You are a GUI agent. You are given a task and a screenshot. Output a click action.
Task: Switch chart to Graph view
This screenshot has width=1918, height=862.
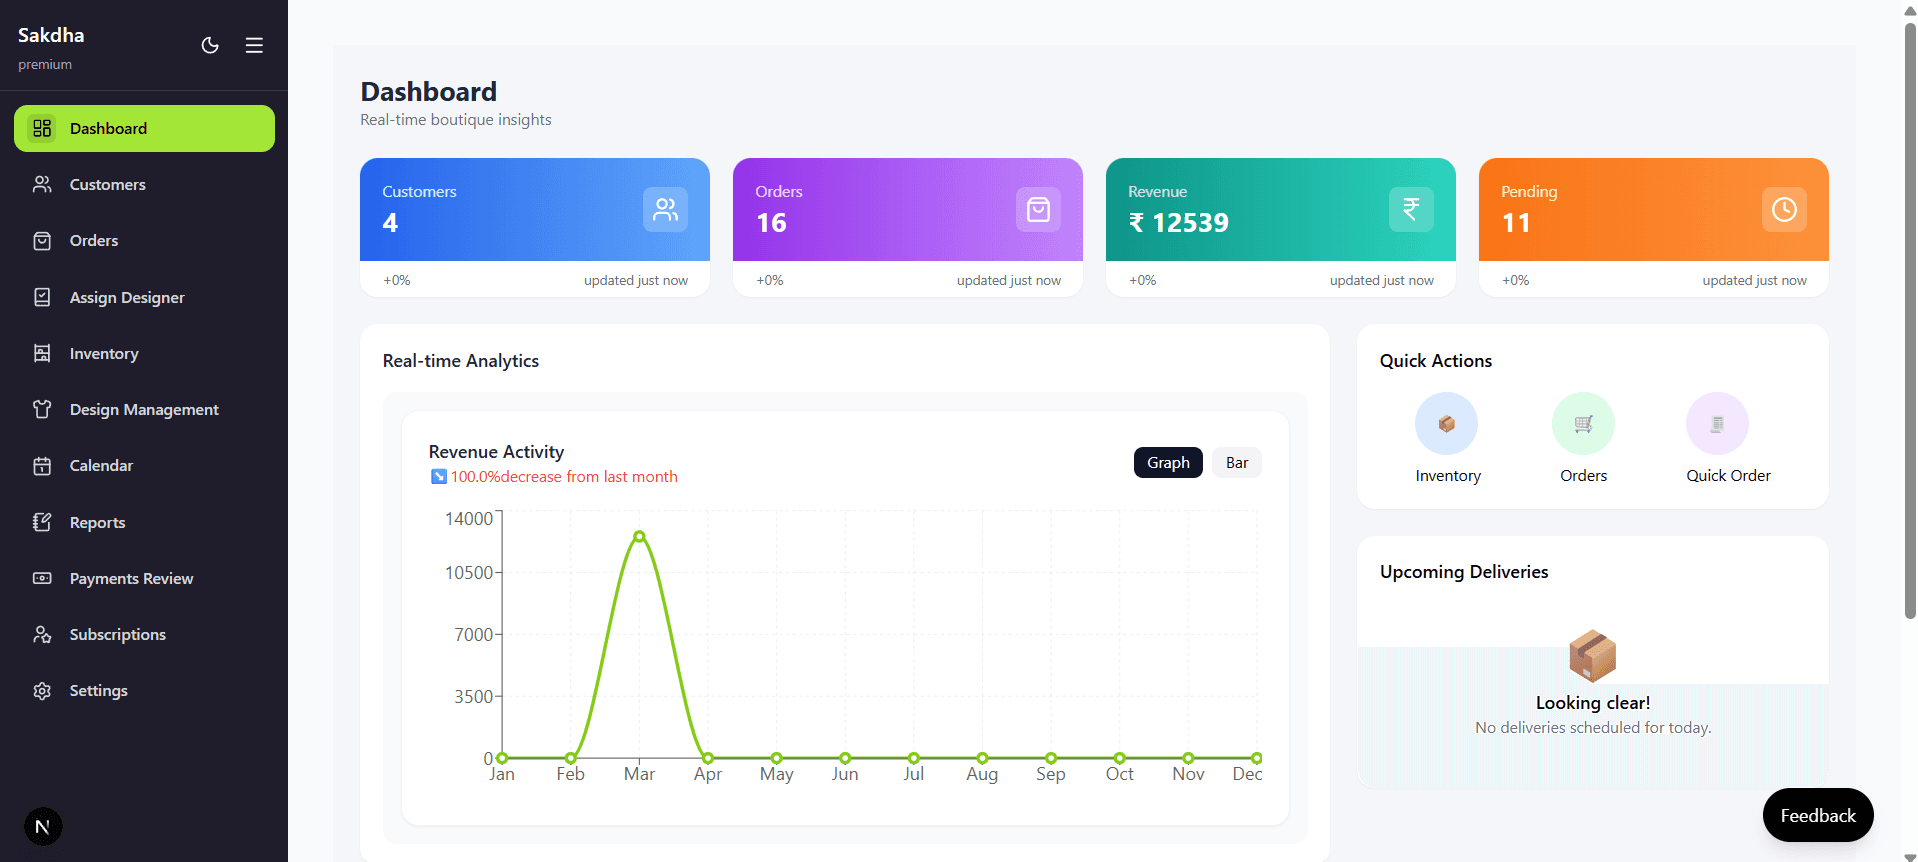click(x=1168, y=462)
